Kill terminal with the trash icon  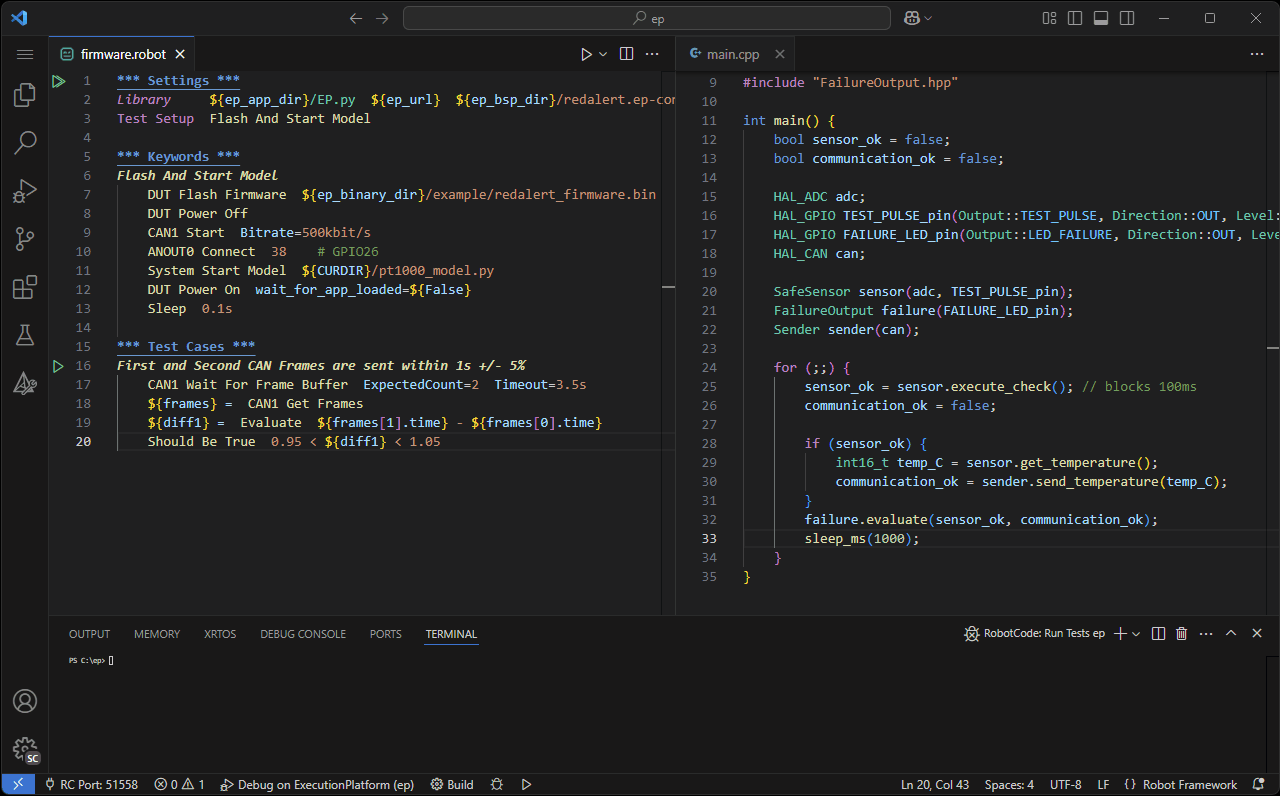click(x=1181, y=634)
